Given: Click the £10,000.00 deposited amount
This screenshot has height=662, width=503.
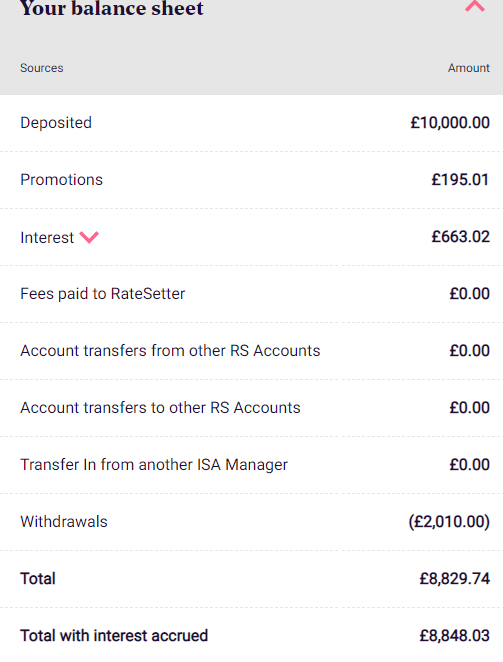Looking at the screenshot, I should pos(450,123).
